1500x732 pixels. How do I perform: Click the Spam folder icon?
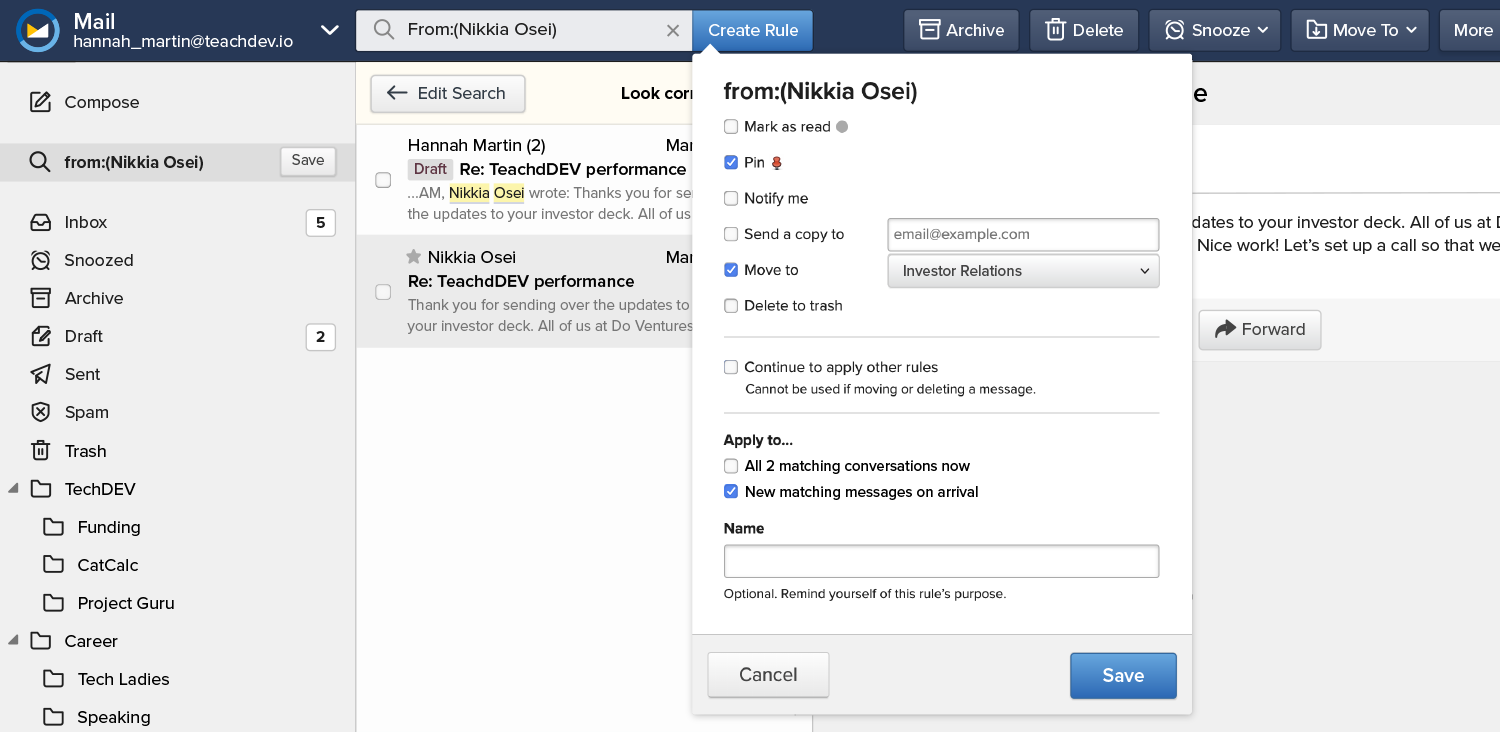[40, 412]
